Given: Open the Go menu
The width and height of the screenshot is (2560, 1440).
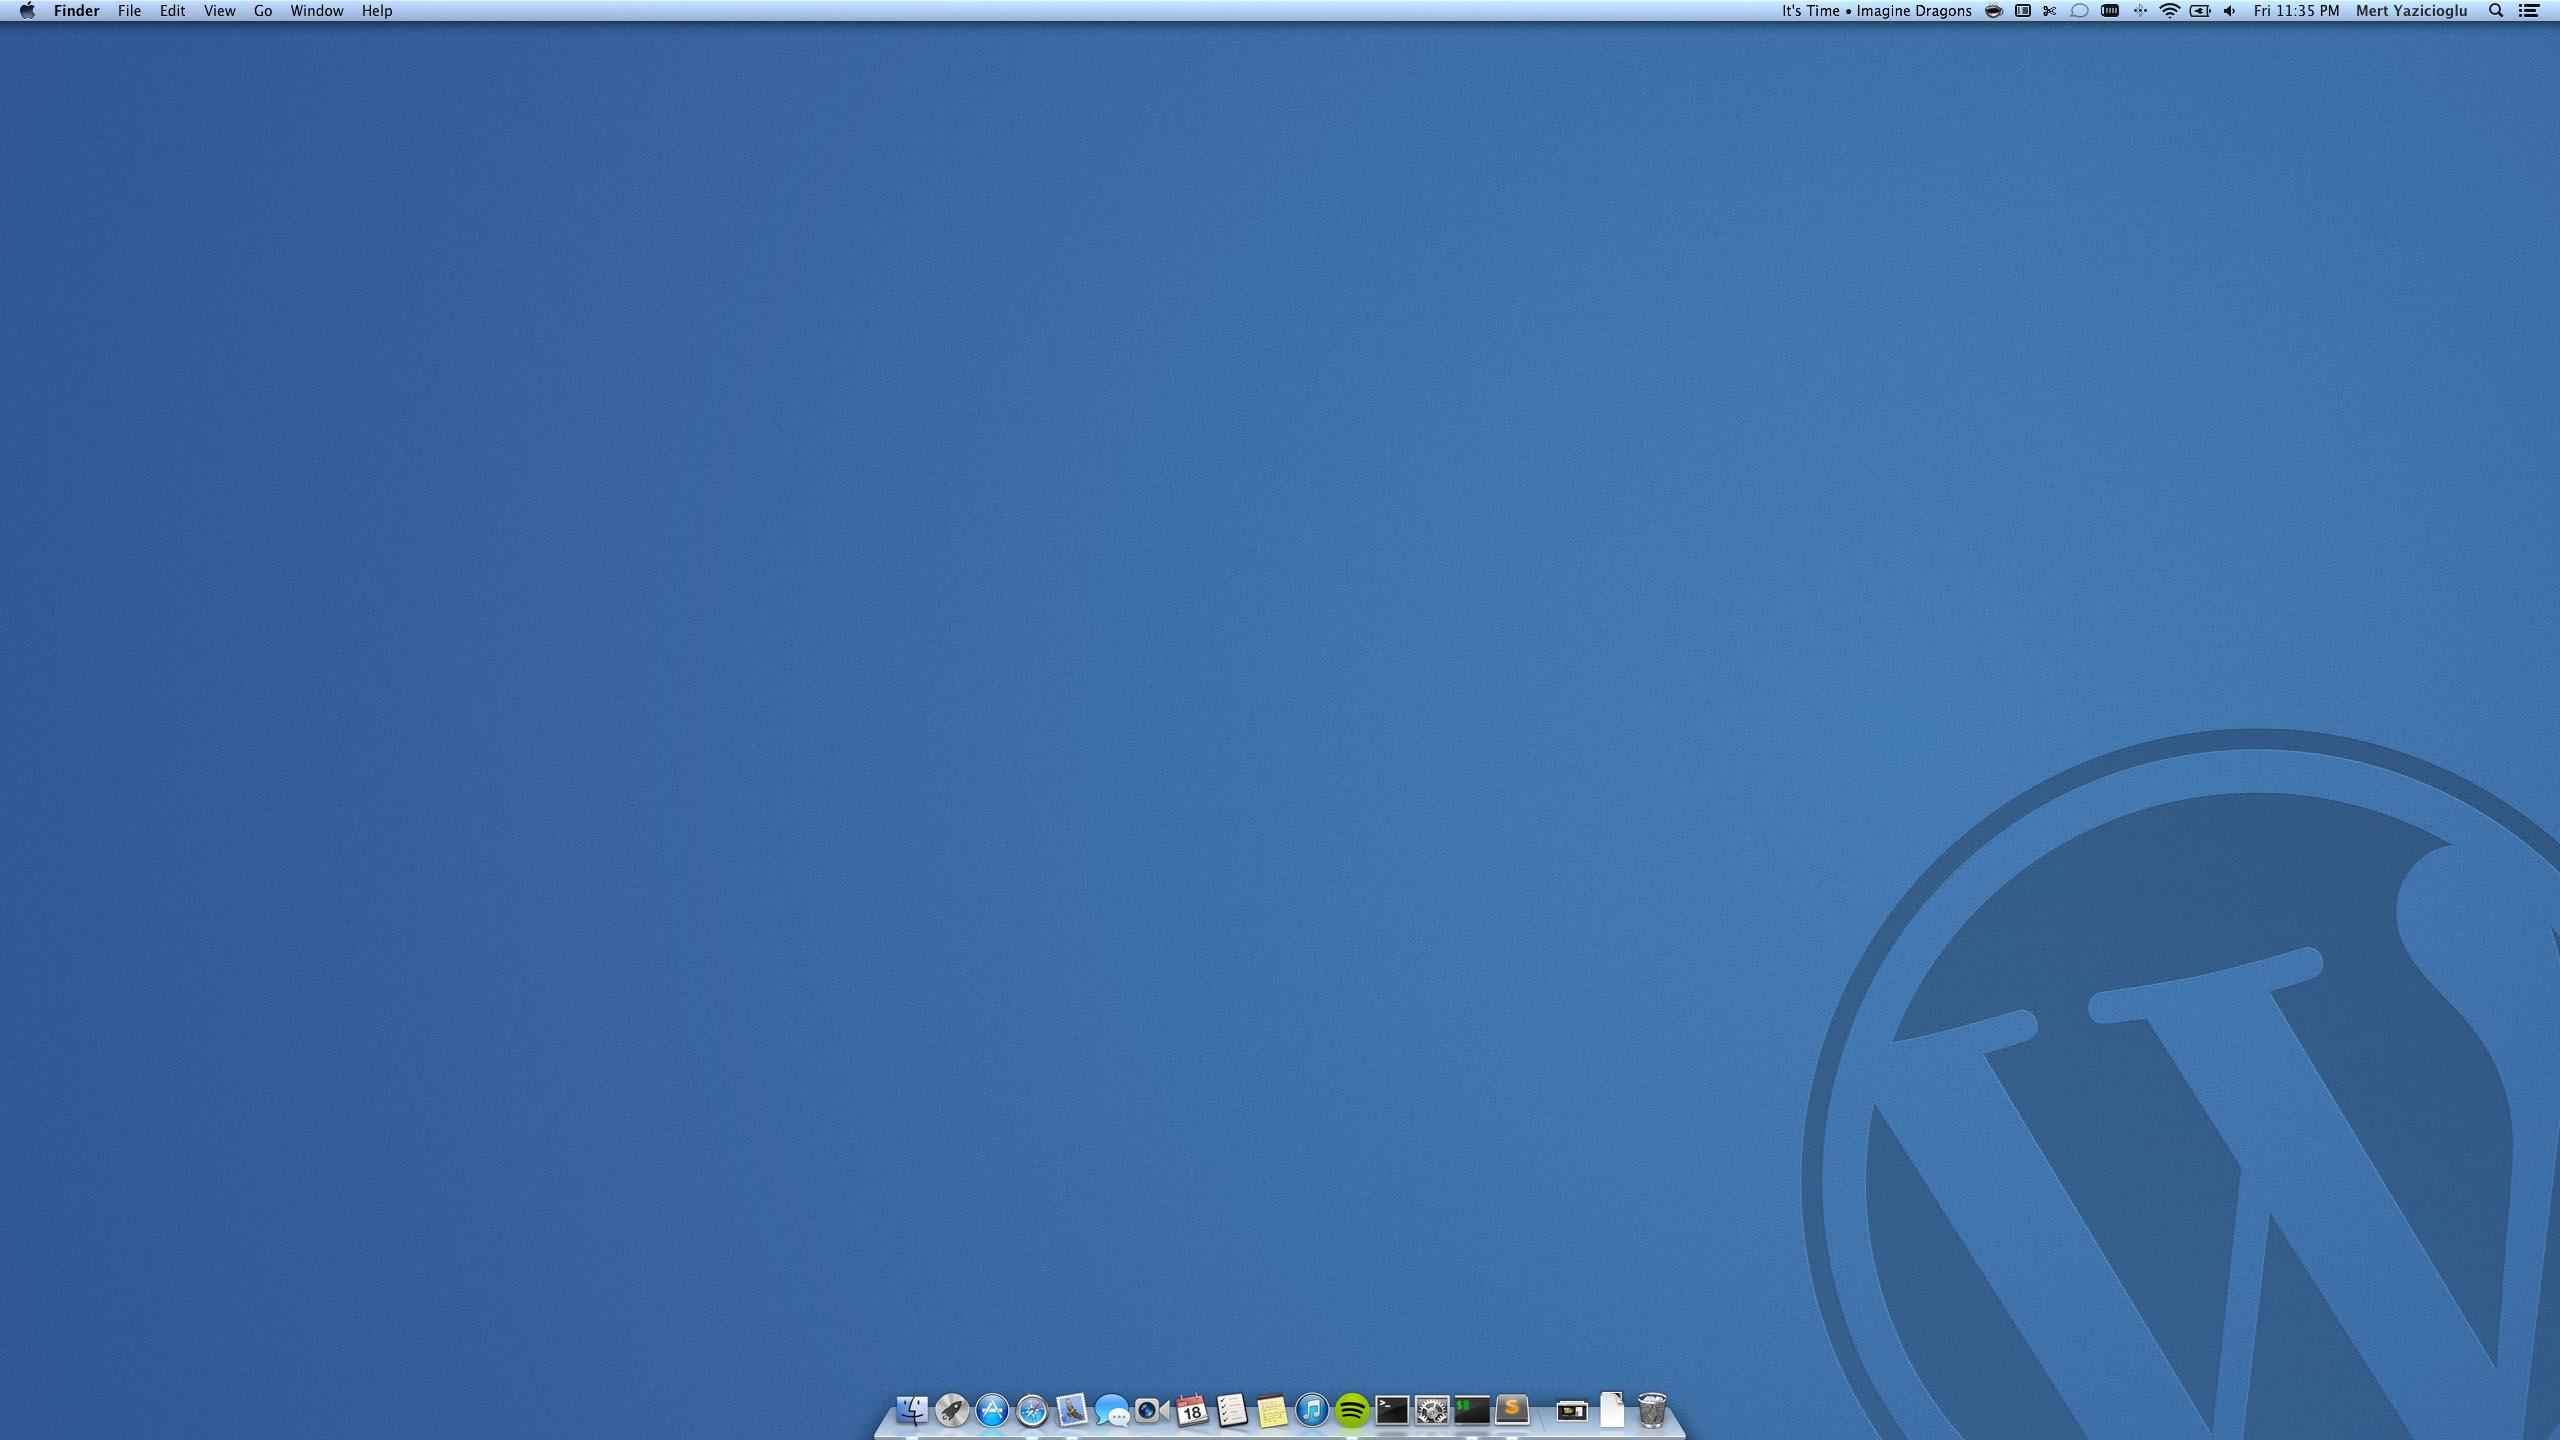Looking at the screenshot, I should pyautogui.click(x=262, y=11).
